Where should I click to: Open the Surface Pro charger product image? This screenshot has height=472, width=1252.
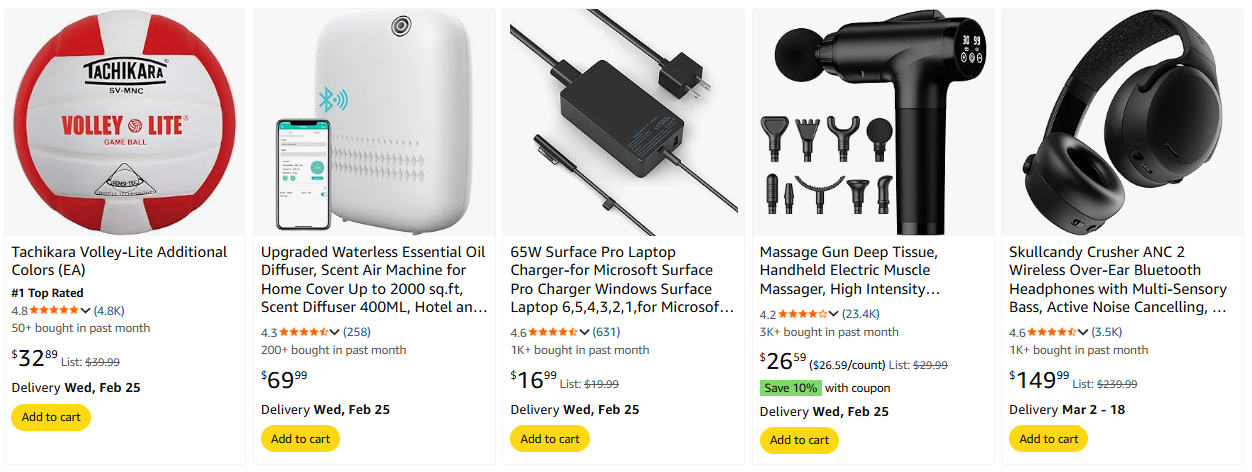click(x=624, y=122)
